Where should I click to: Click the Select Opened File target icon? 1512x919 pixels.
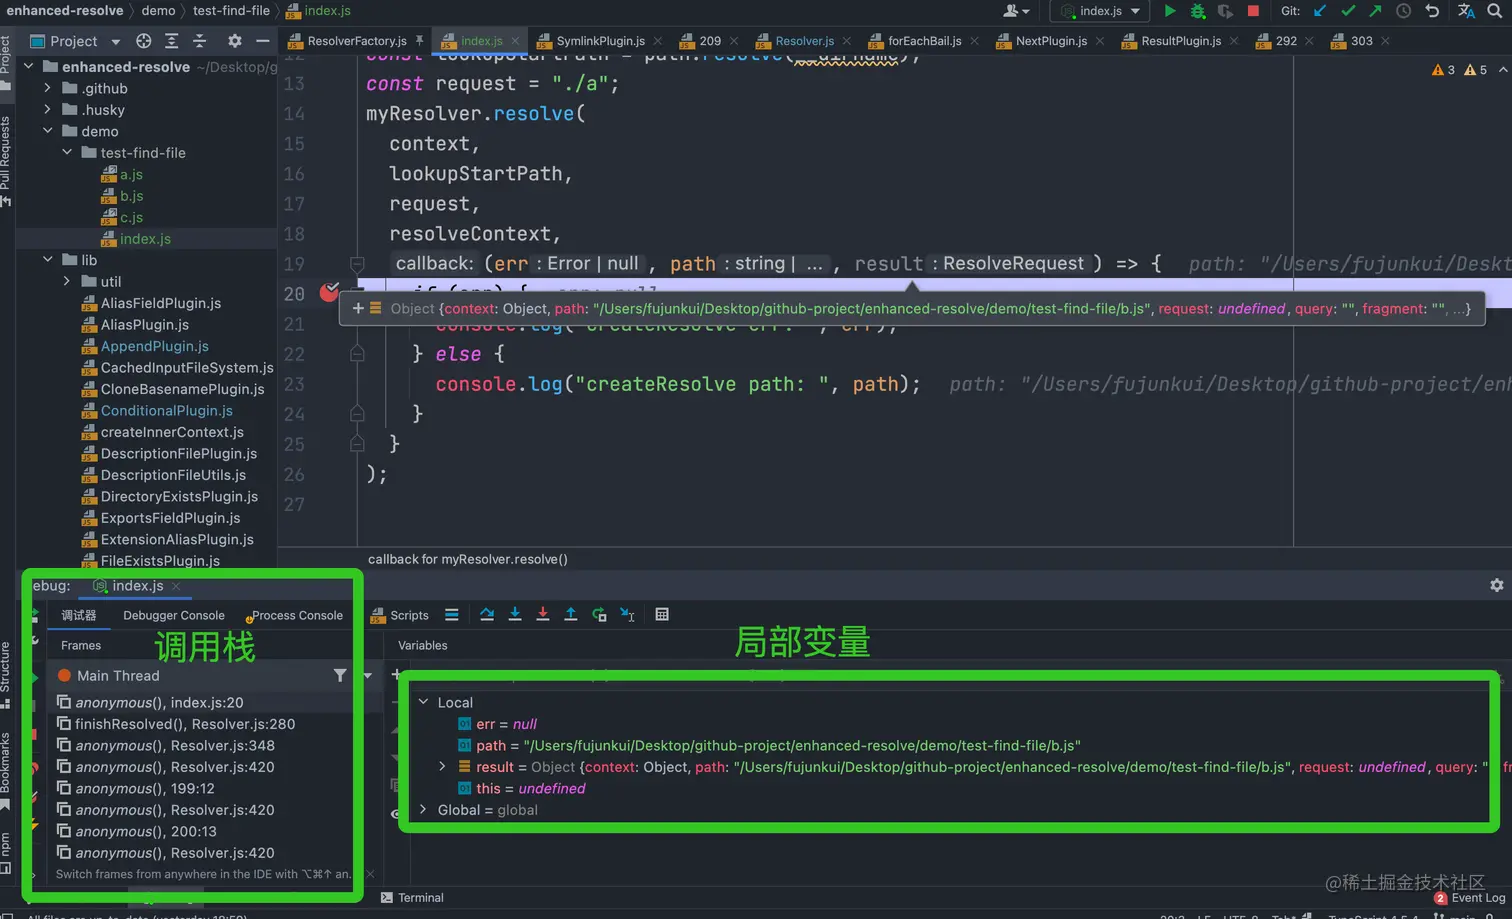point(144,41)
